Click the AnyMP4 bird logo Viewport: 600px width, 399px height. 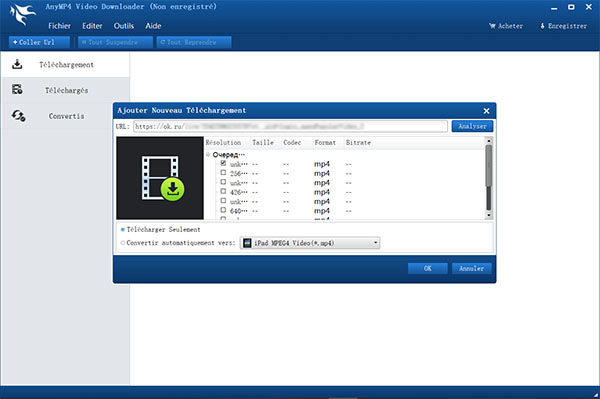[23, 15]
